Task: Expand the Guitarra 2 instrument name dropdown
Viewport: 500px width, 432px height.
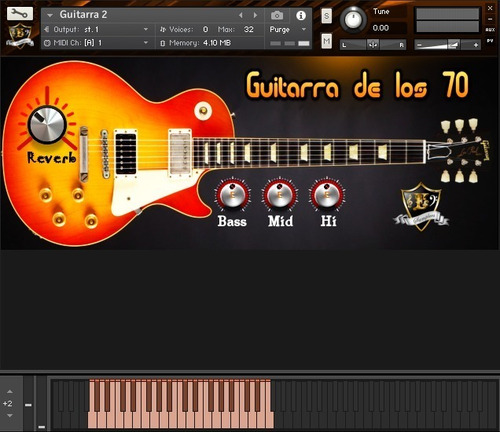Action: (x=50, y=15)
